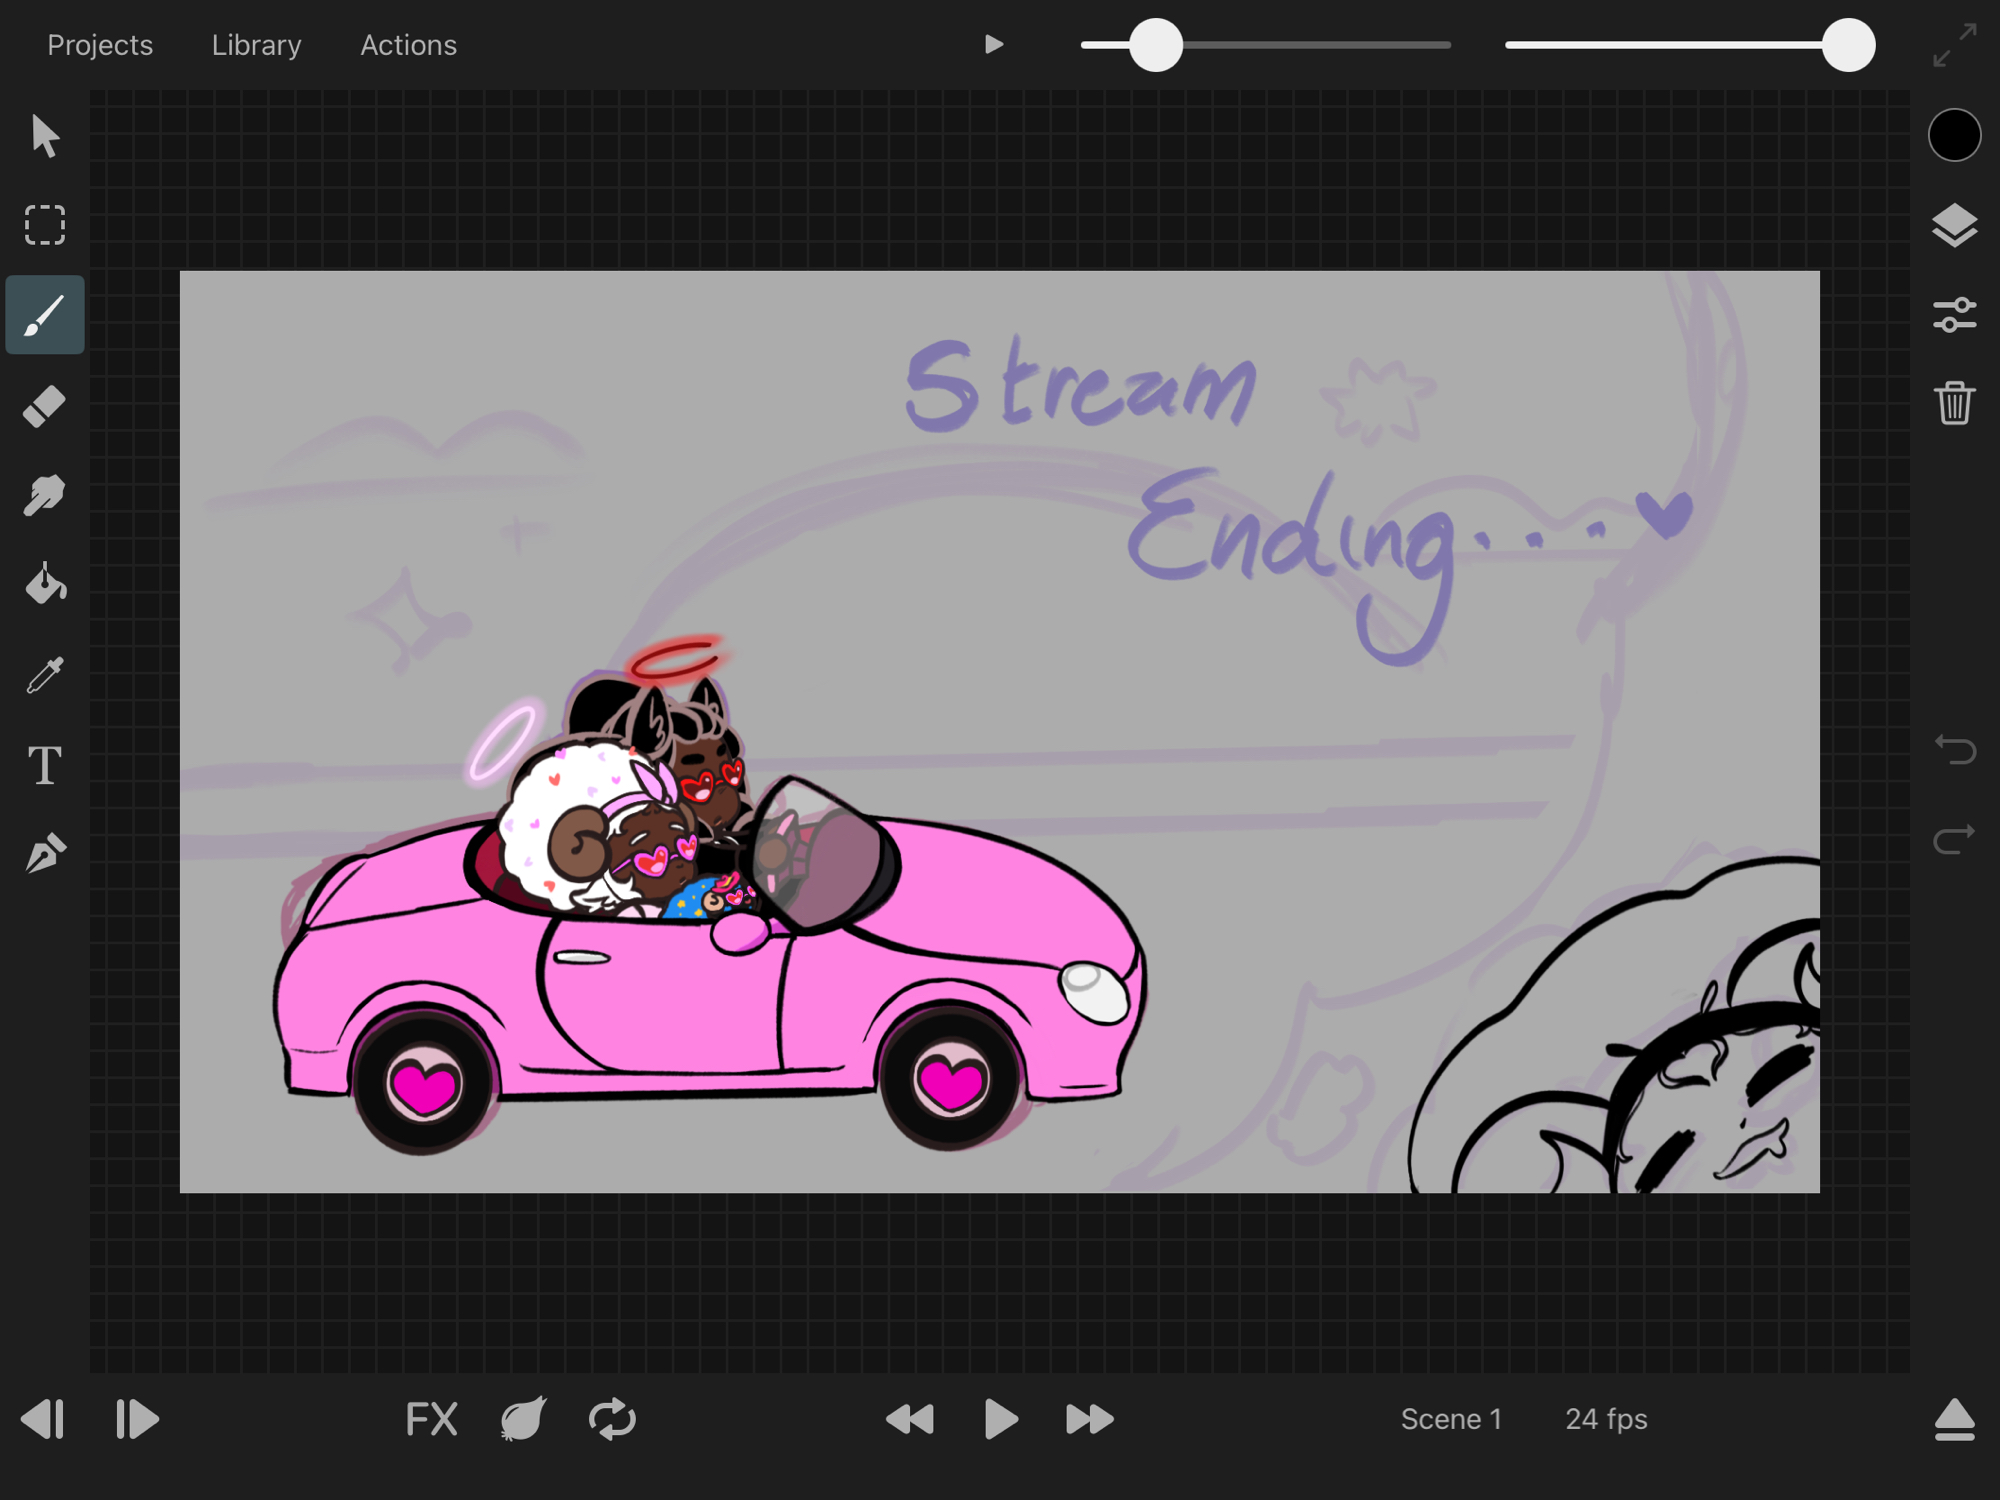Open the brush settings sliders icon
The height and width of the screenshot is (1500, 2000).
click(1954, 315)
